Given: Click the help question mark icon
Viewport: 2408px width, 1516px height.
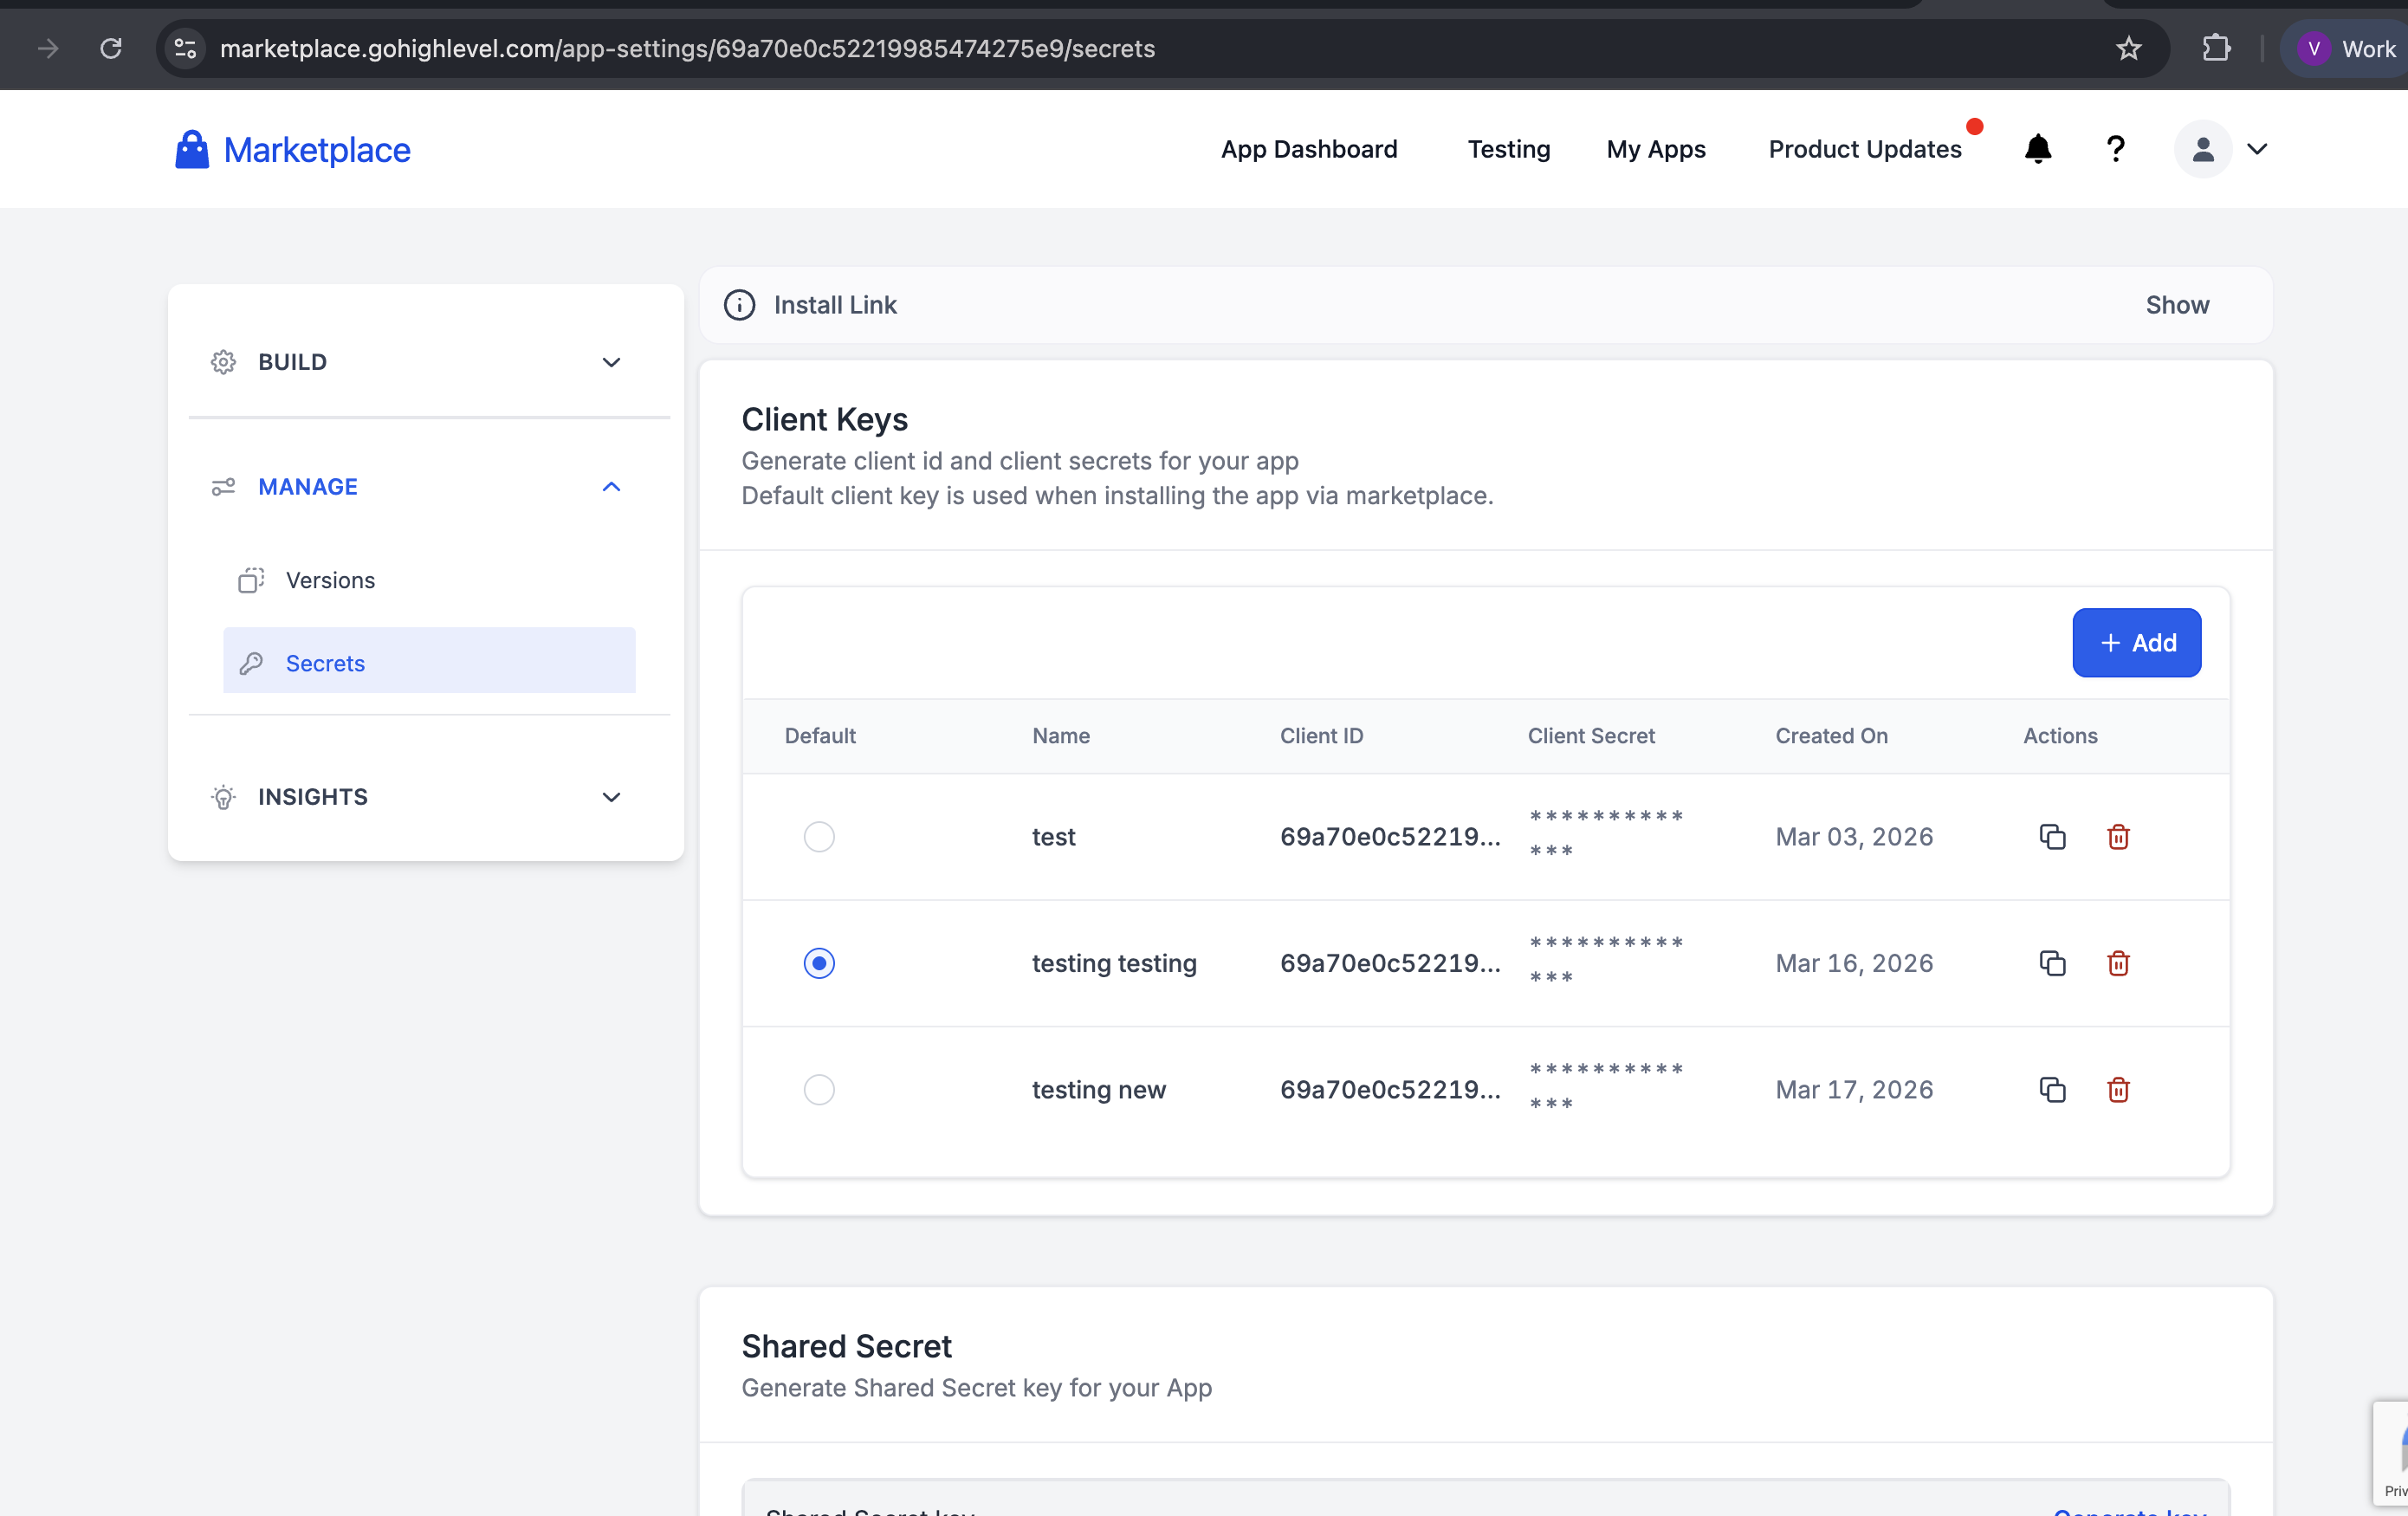Looking at the screenshot, I should pos(2115,149).
